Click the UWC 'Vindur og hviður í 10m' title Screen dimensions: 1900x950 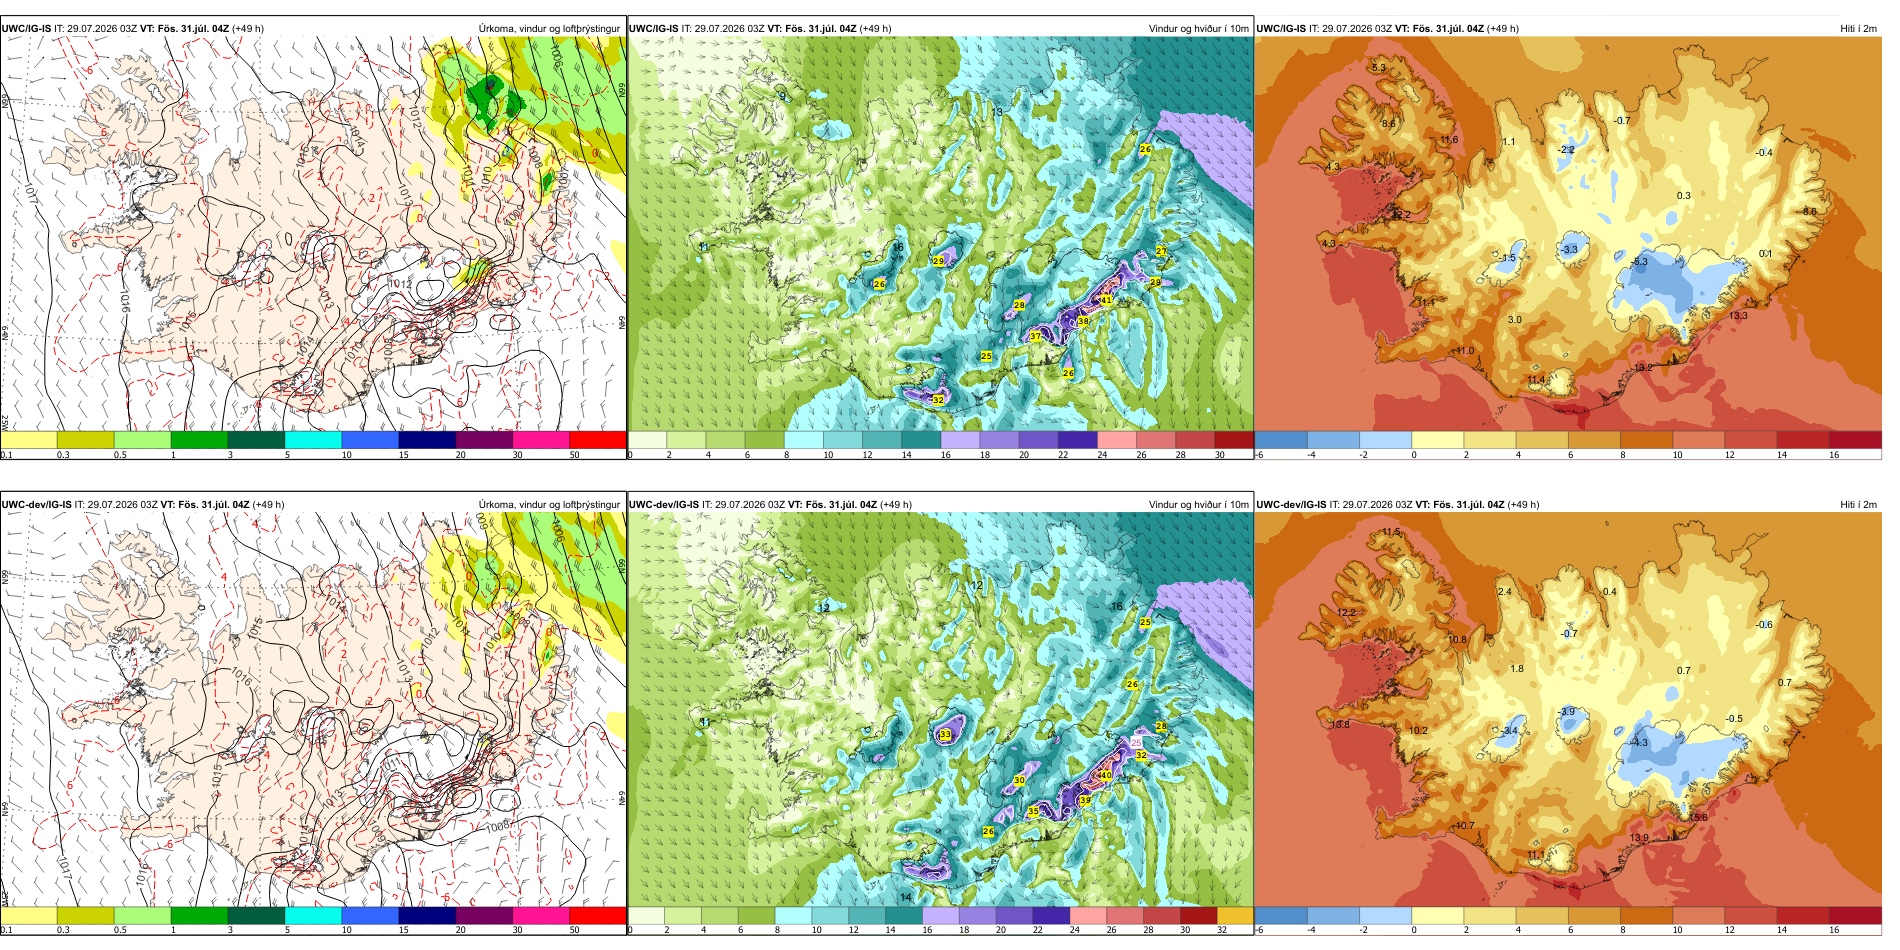point(1198,29)
